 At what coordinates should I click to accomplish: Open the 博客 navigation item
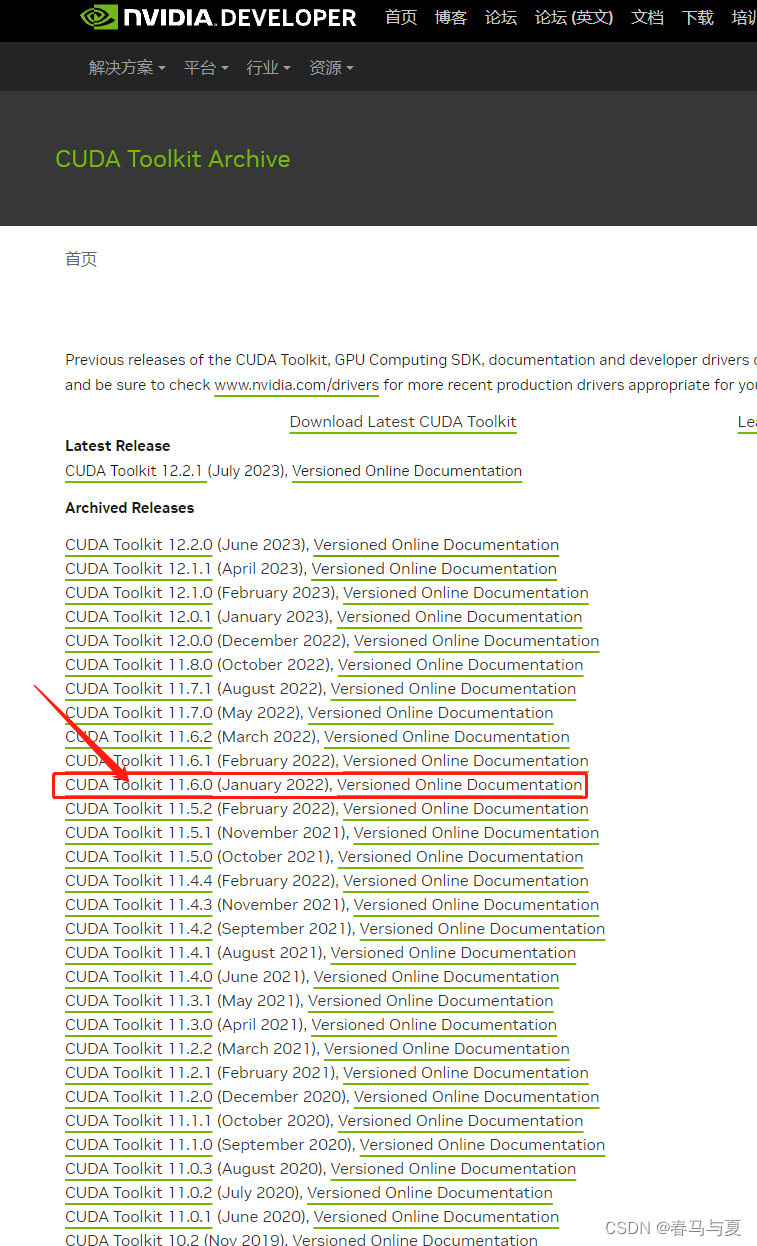451,18
